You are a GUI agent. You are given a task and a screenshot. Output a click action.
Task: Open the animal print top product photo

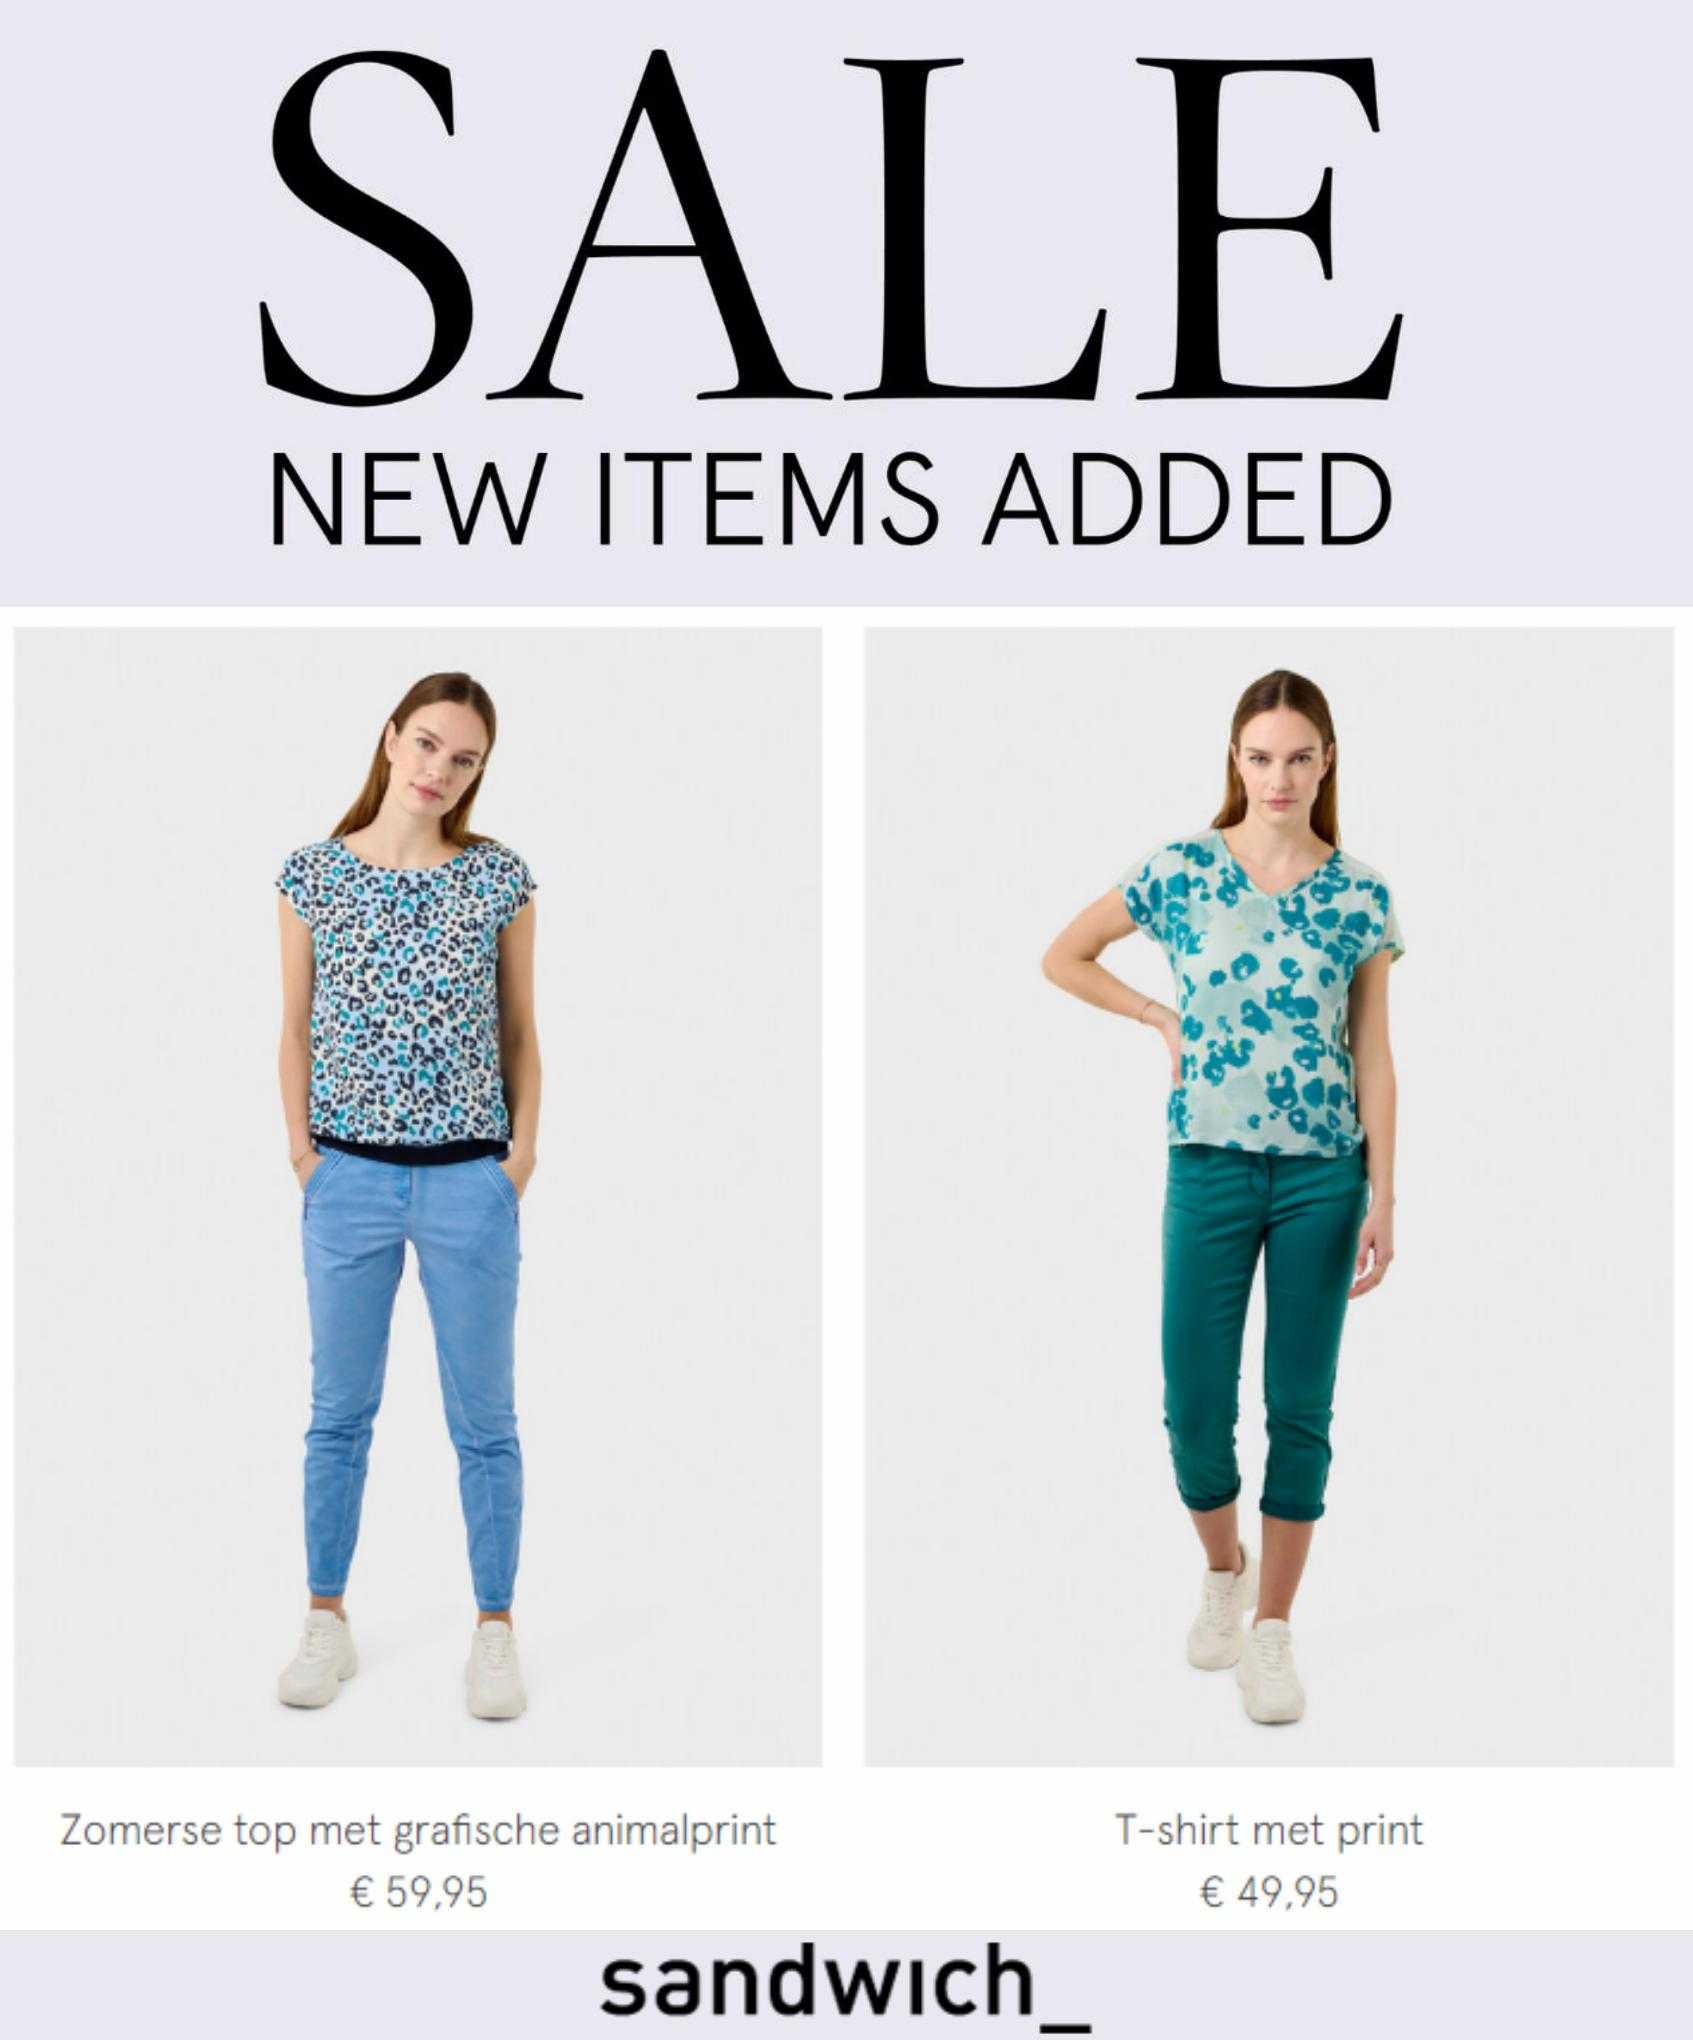[x=418, y=1197]
